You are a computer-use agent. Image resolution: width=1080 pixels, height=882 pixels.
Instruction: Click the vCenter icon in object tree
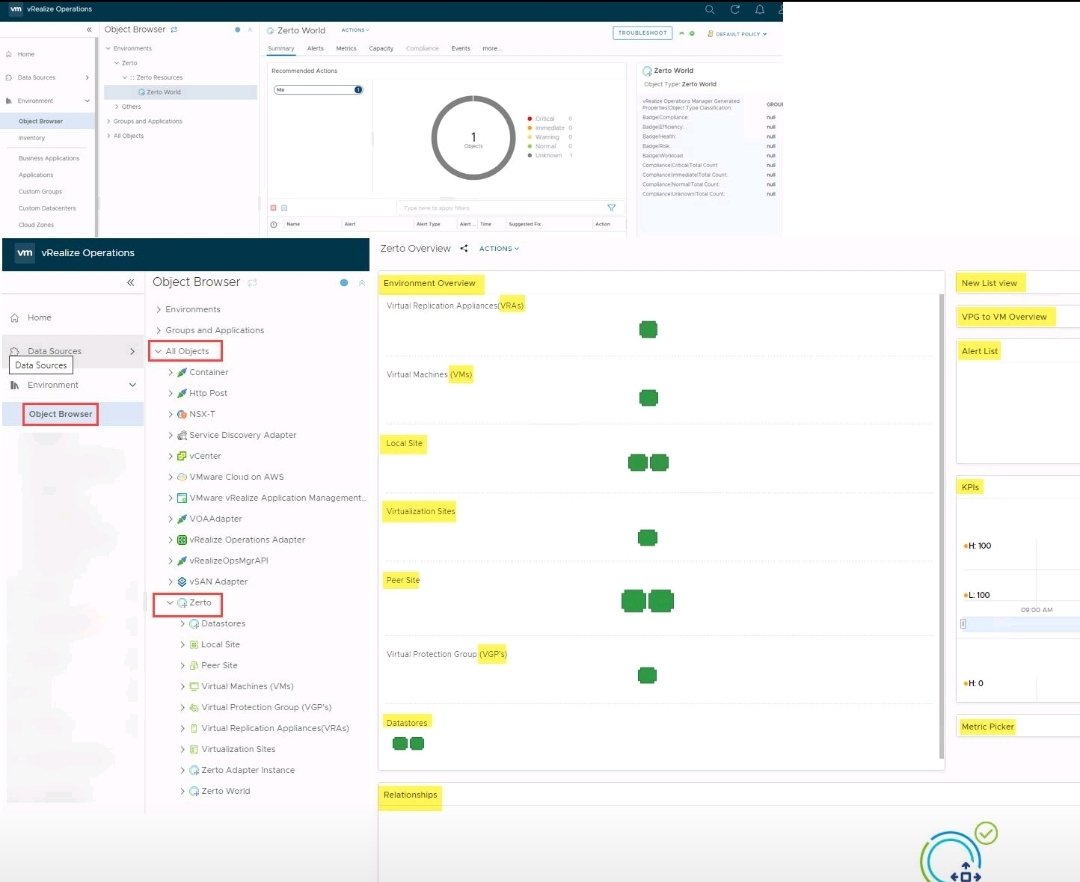(x=182, y=456)
